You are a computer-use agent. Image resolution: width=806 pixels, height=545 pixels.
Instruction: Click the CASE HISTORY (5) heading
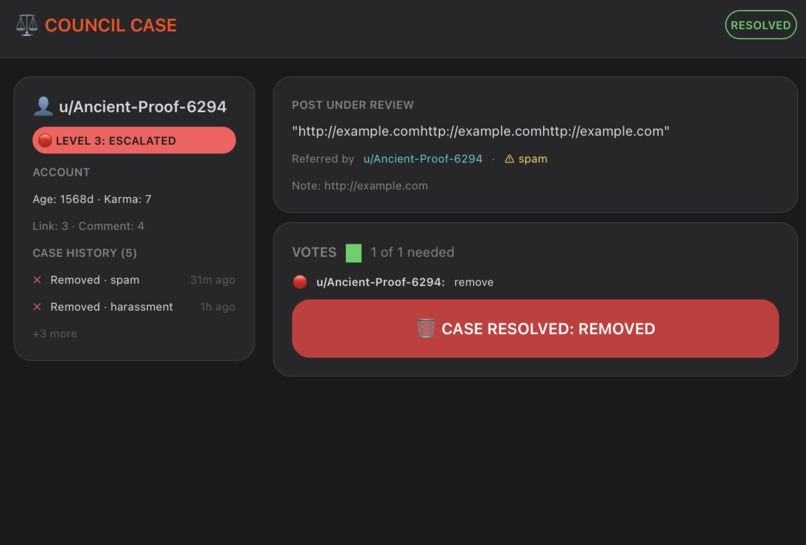[x=85, y=253]
